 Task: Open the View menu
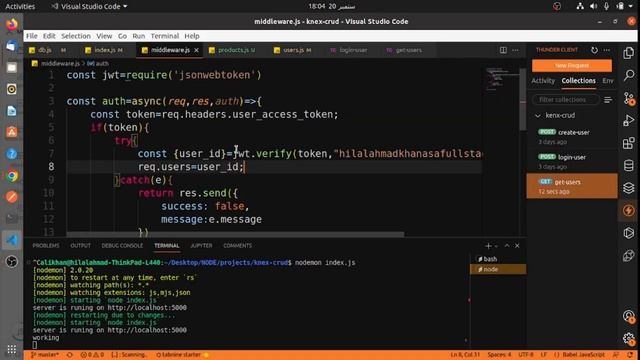point(104,36)
